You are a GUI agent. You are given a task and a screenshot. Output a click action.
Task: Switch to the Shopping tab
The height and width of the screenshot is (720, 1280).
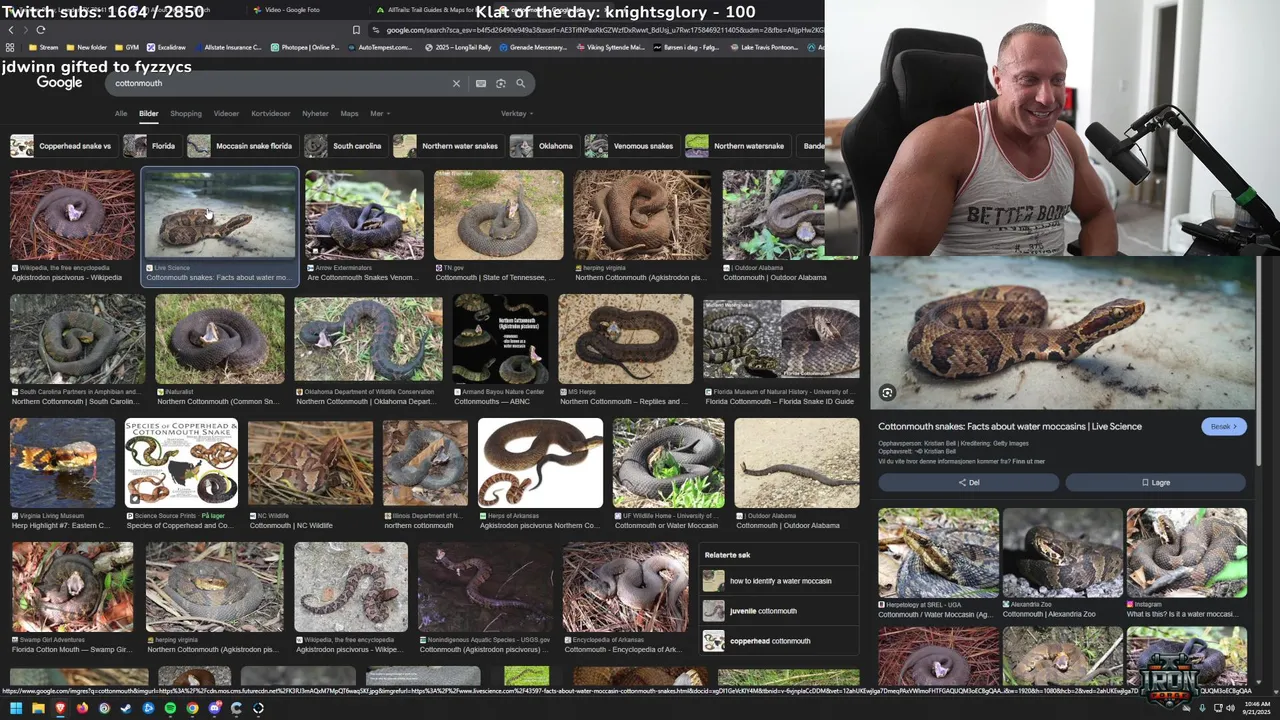[186, 113]
